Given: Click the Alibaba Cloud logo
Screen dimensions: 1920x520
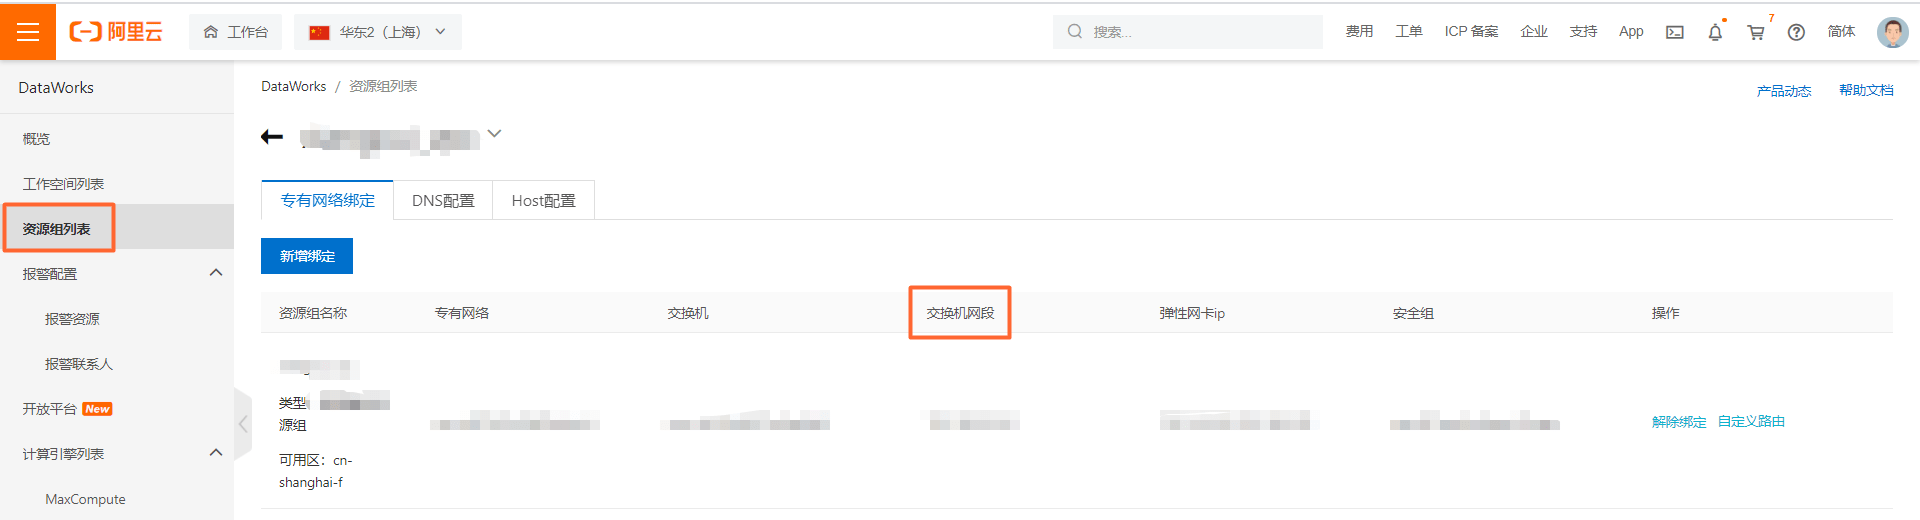Looking at the screenshot, I should pos(116,32).
